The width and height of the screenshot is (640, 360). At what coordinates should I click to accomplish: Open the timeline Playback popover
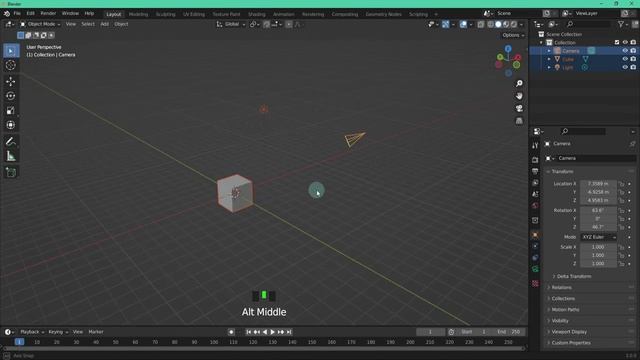32,332
